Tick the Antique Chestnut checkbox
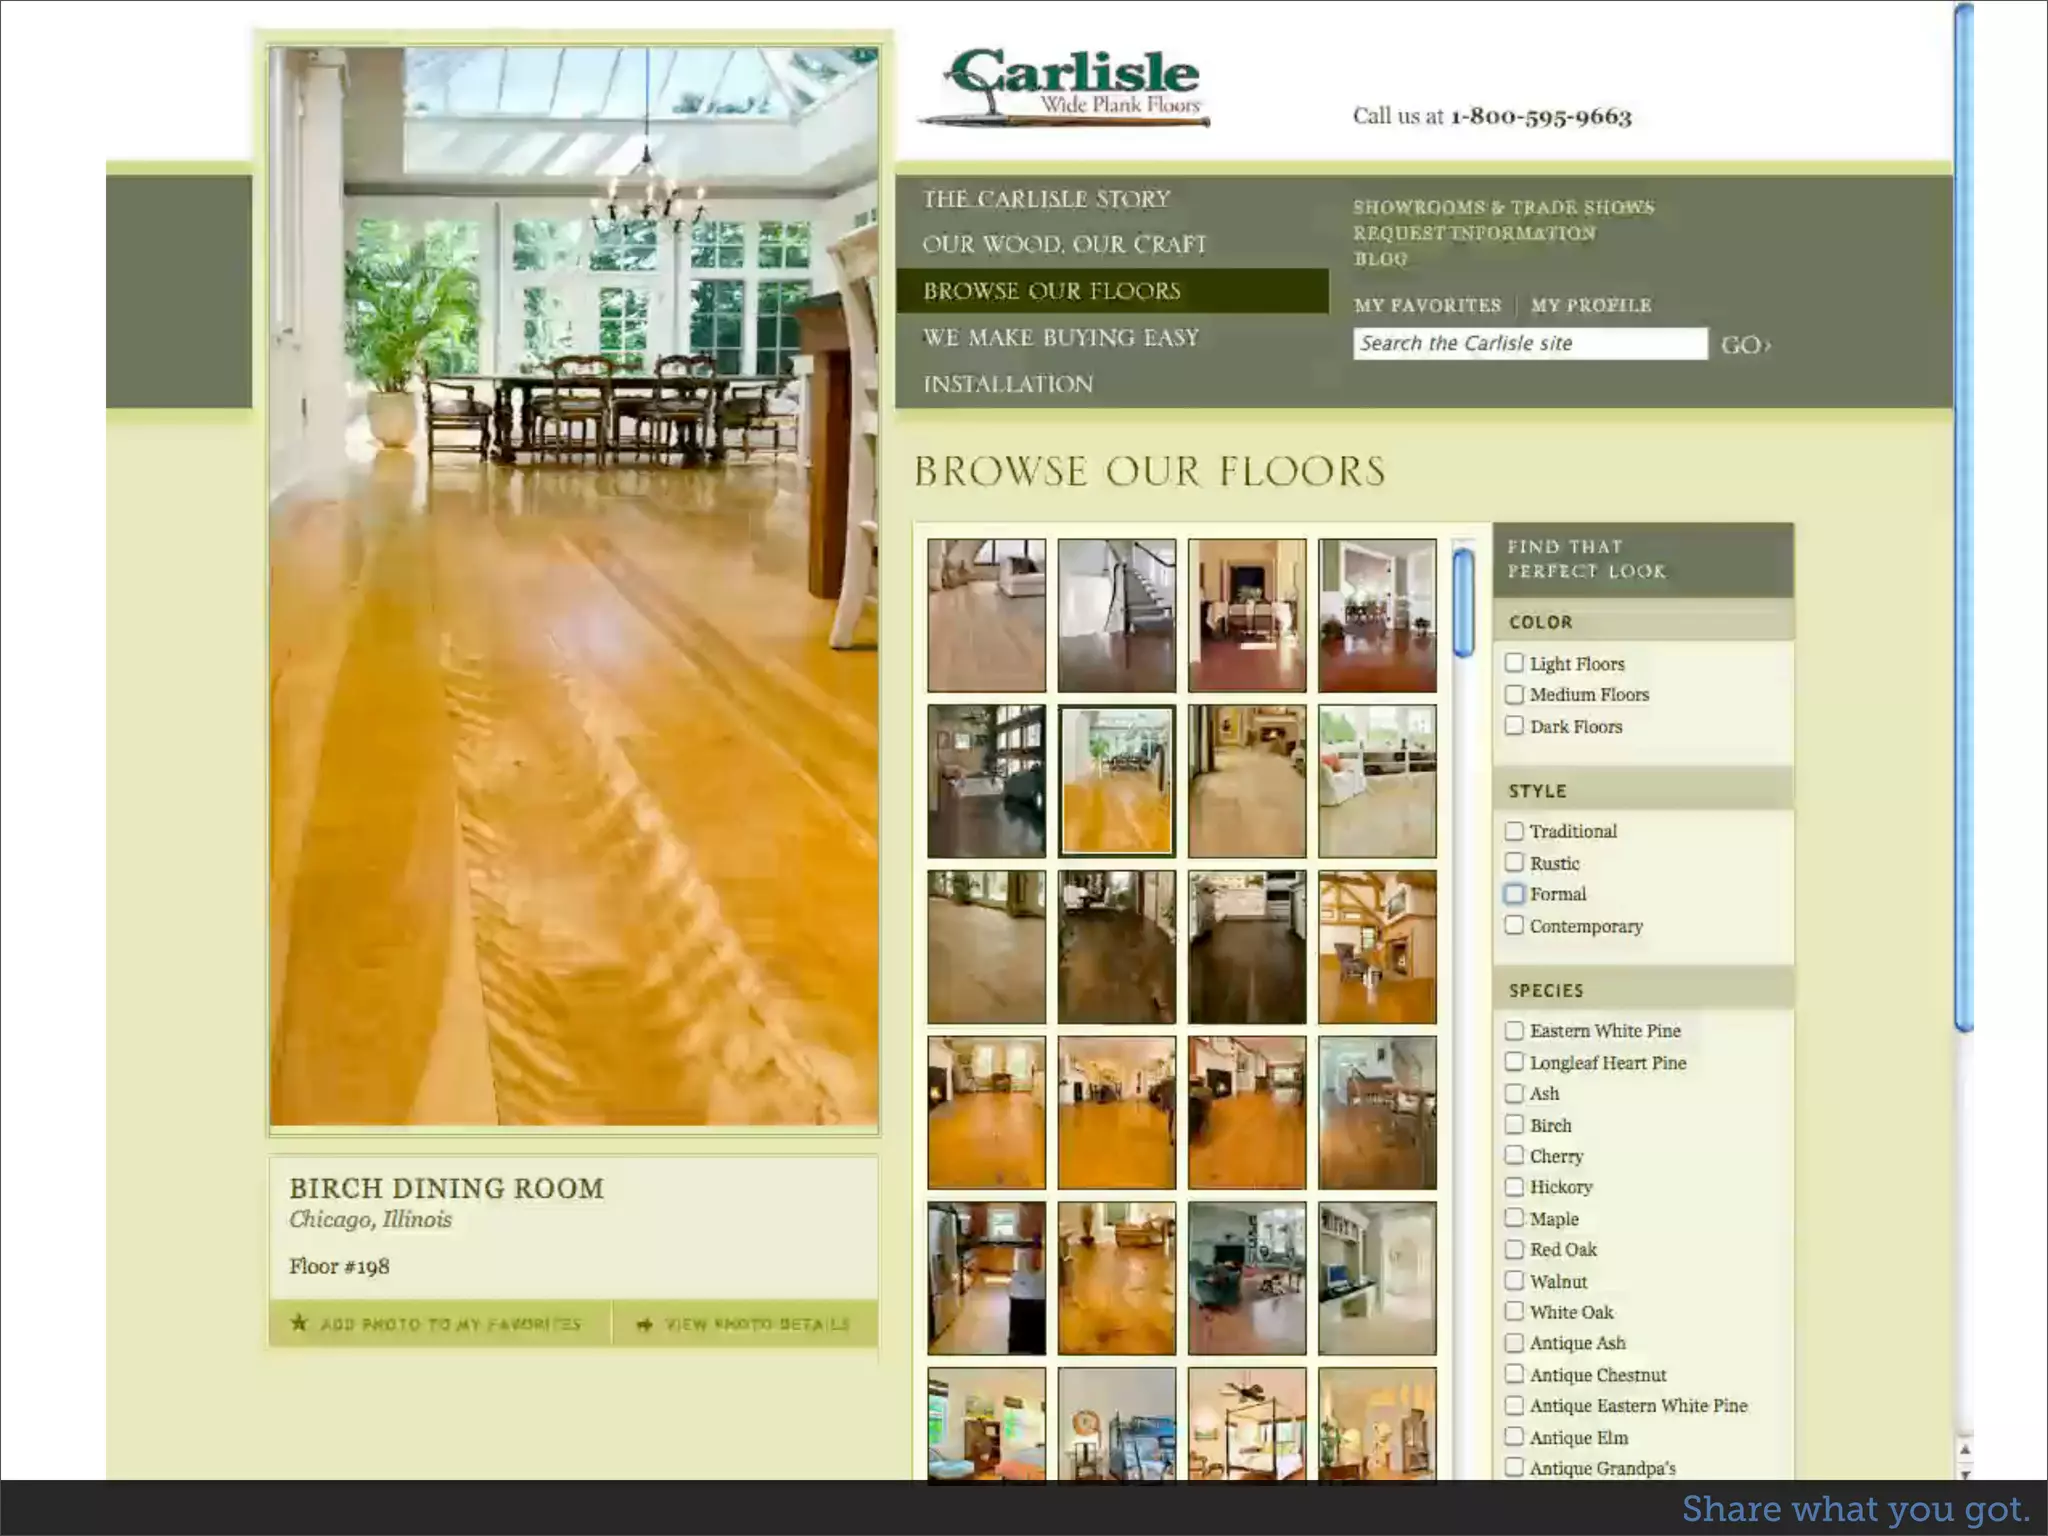The width and height of the screenshot is (2048, 1536). coord(1514,1374)
